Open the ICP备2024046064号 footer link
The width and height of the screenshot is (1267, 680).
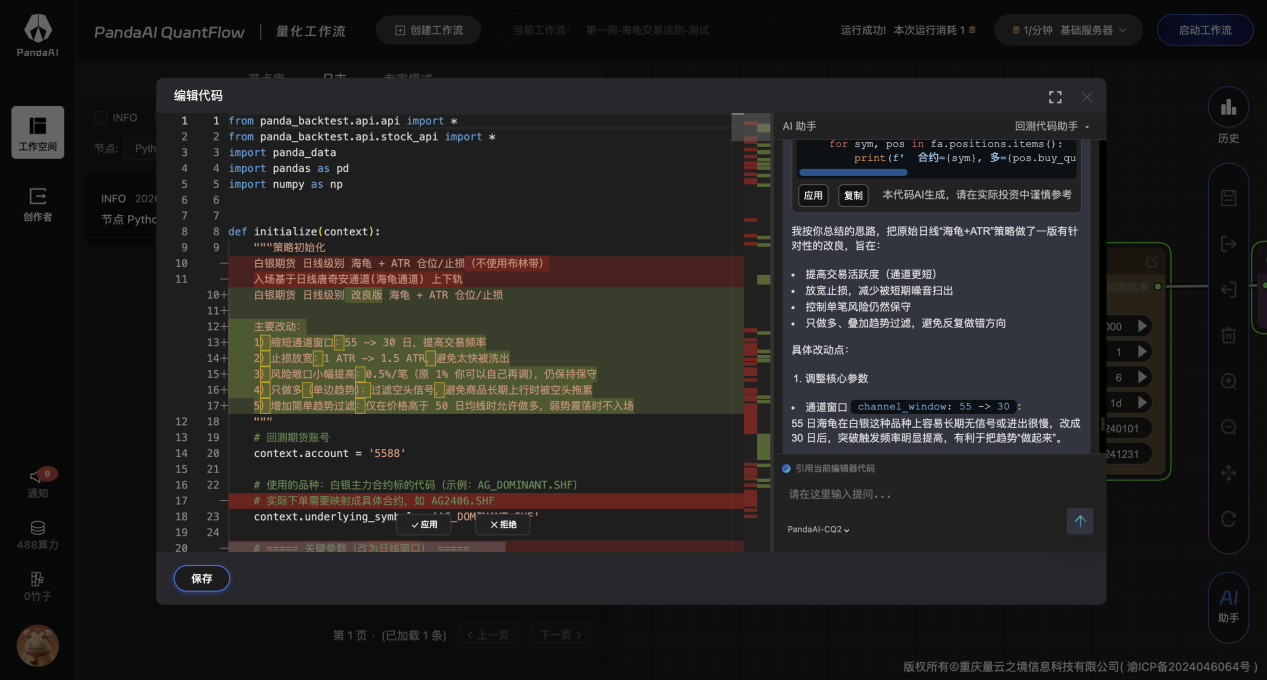pyautogui.click(x=1187, y=667)
